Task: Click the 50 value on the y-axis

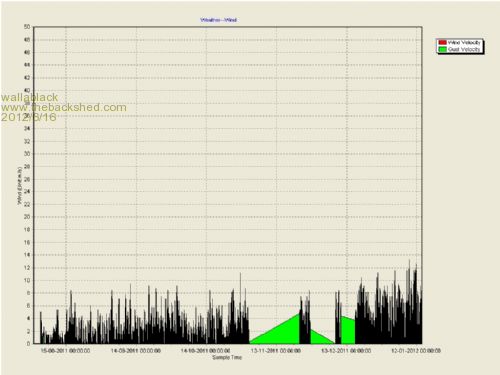Action: (27, 27)
